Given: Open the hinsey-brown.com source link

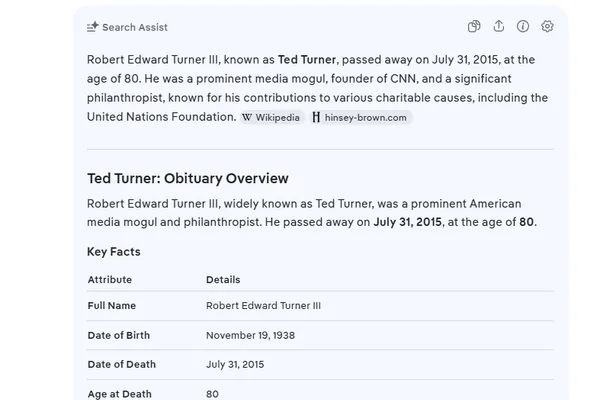Looking at the screenshot, I should [360, 118].
